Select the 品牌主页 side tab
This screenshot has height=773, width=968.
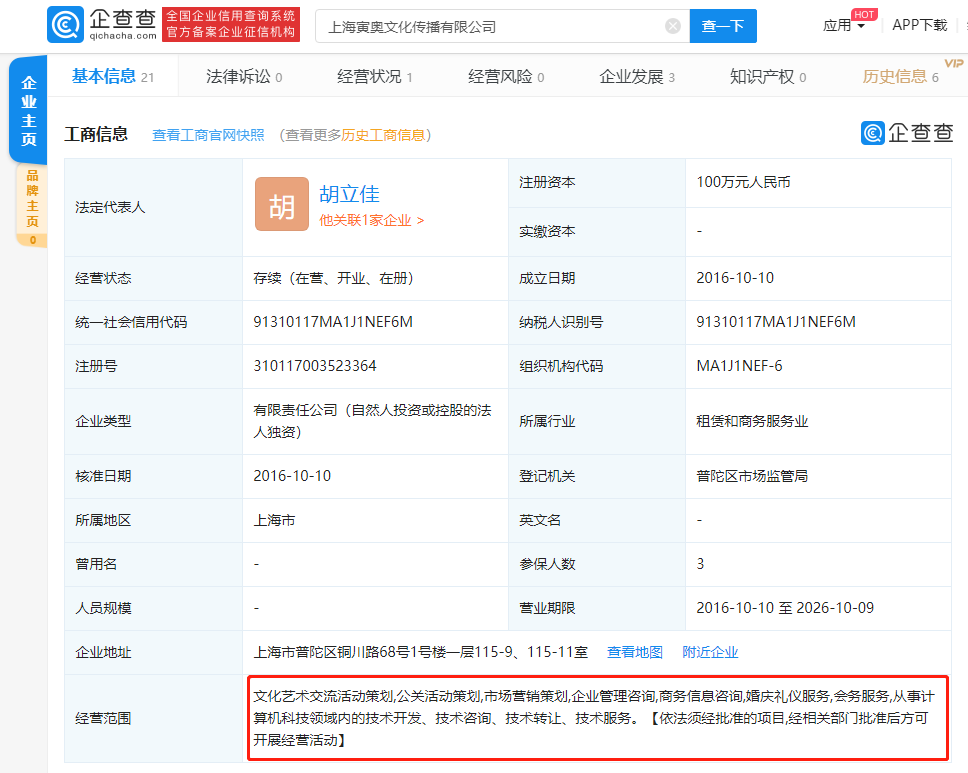pos(31,206)
